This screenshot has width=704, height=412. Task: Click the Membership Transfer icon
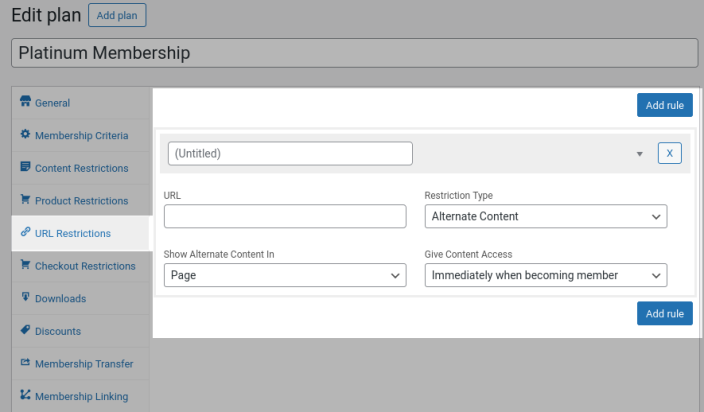25,362
